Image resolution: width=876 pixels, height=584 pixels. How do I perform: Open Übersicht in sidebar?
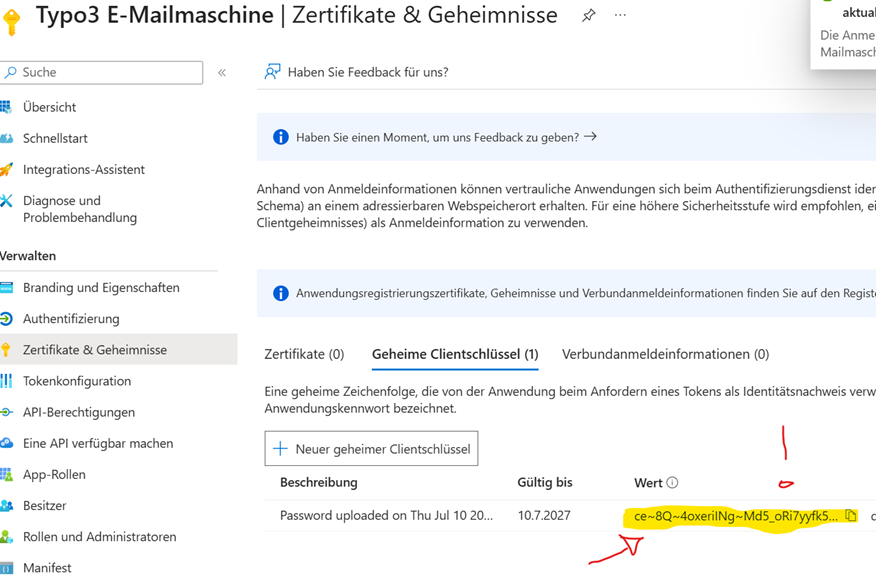click(49, 107)
